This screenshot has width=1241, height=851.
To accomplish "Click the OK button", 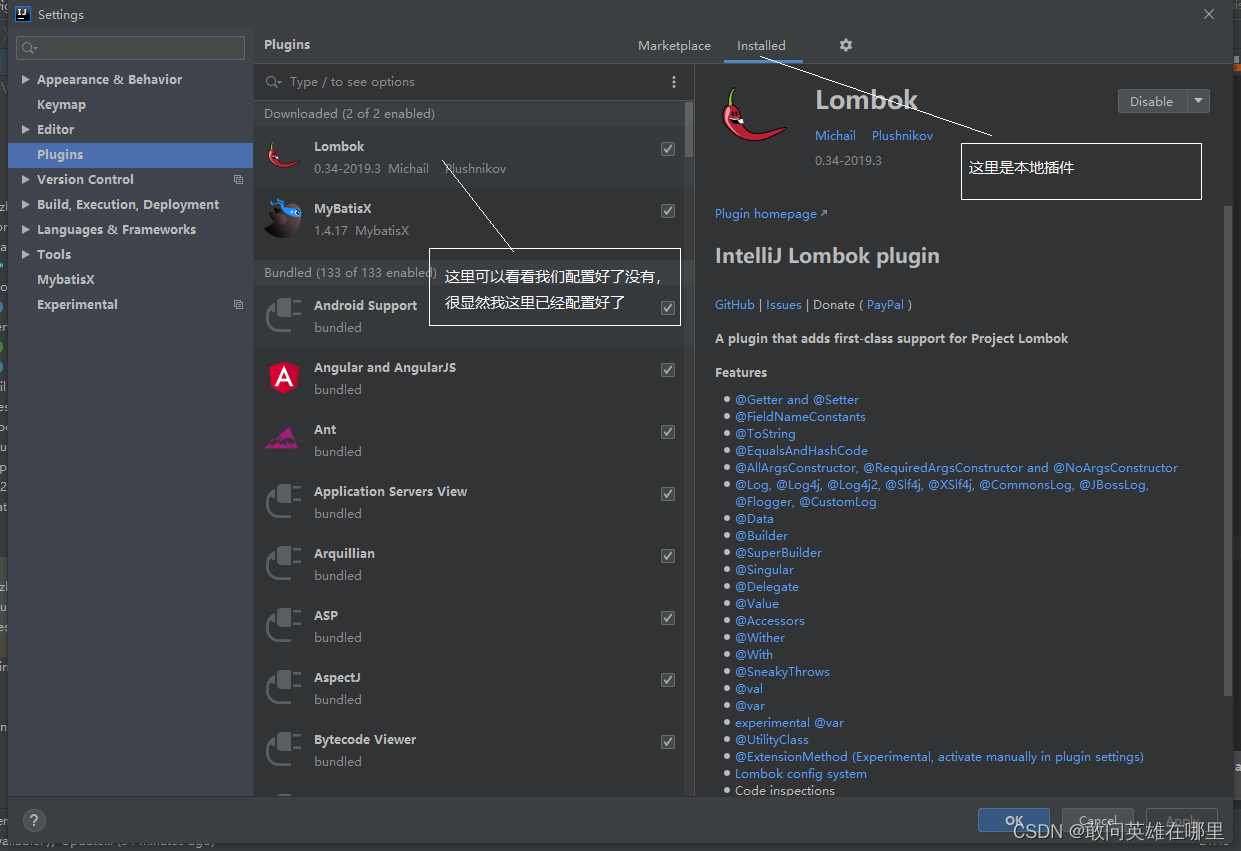I will tap(1014, 820).
